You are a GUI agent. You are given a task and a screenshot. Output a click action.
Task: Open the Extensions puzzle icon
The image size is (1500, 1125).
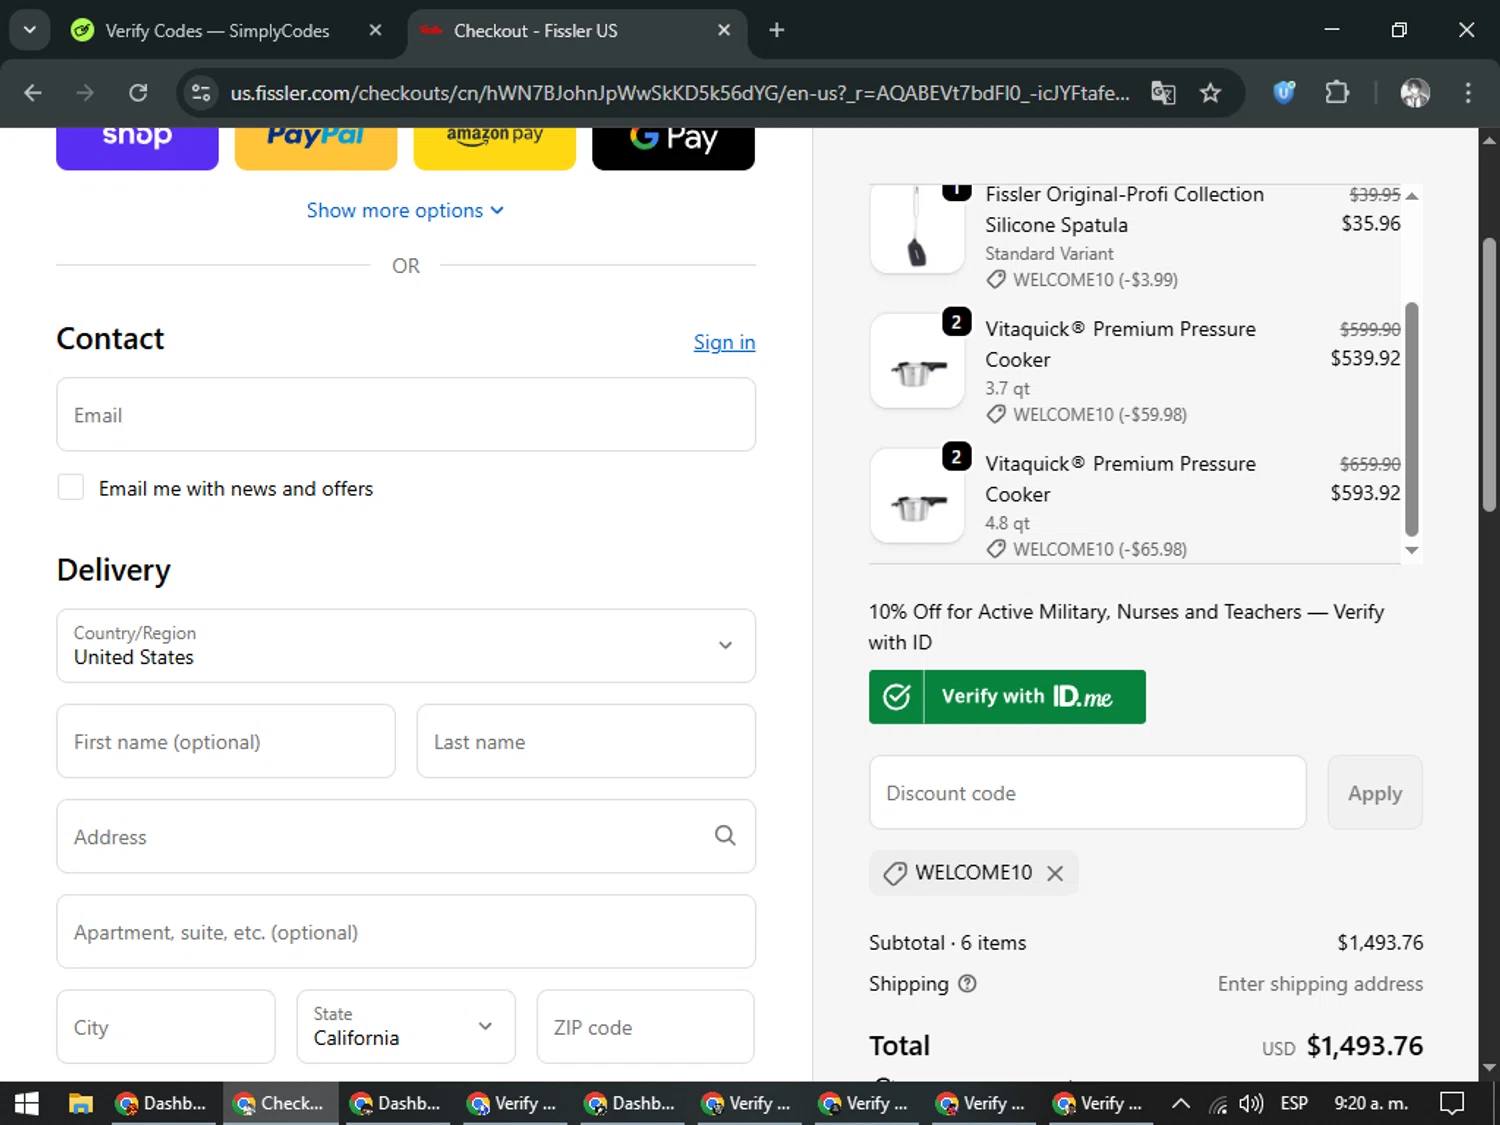point(1337,93)
